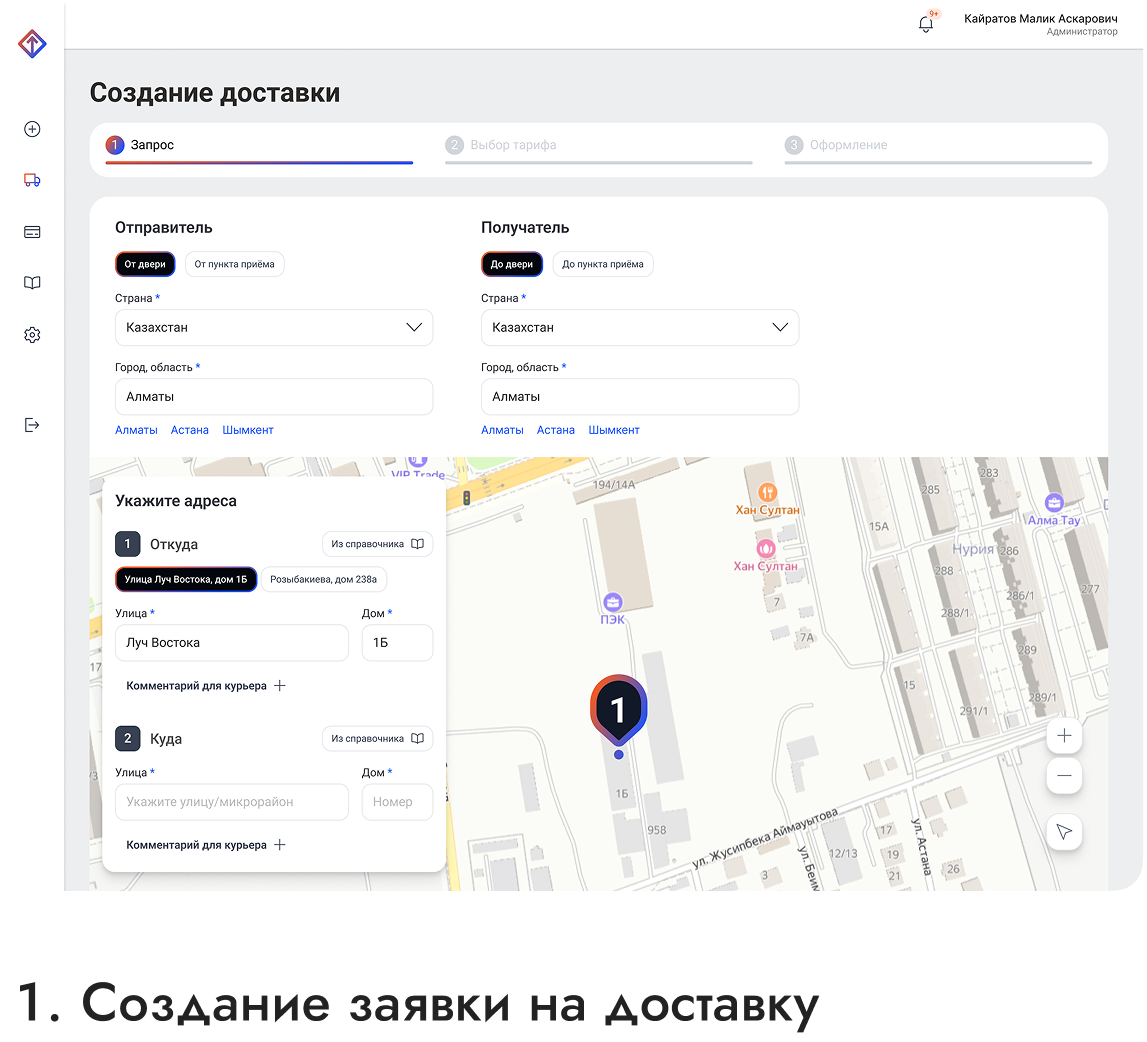
Task: Click the map geolocation arrow button
Action: click(x=1064, y=832)
